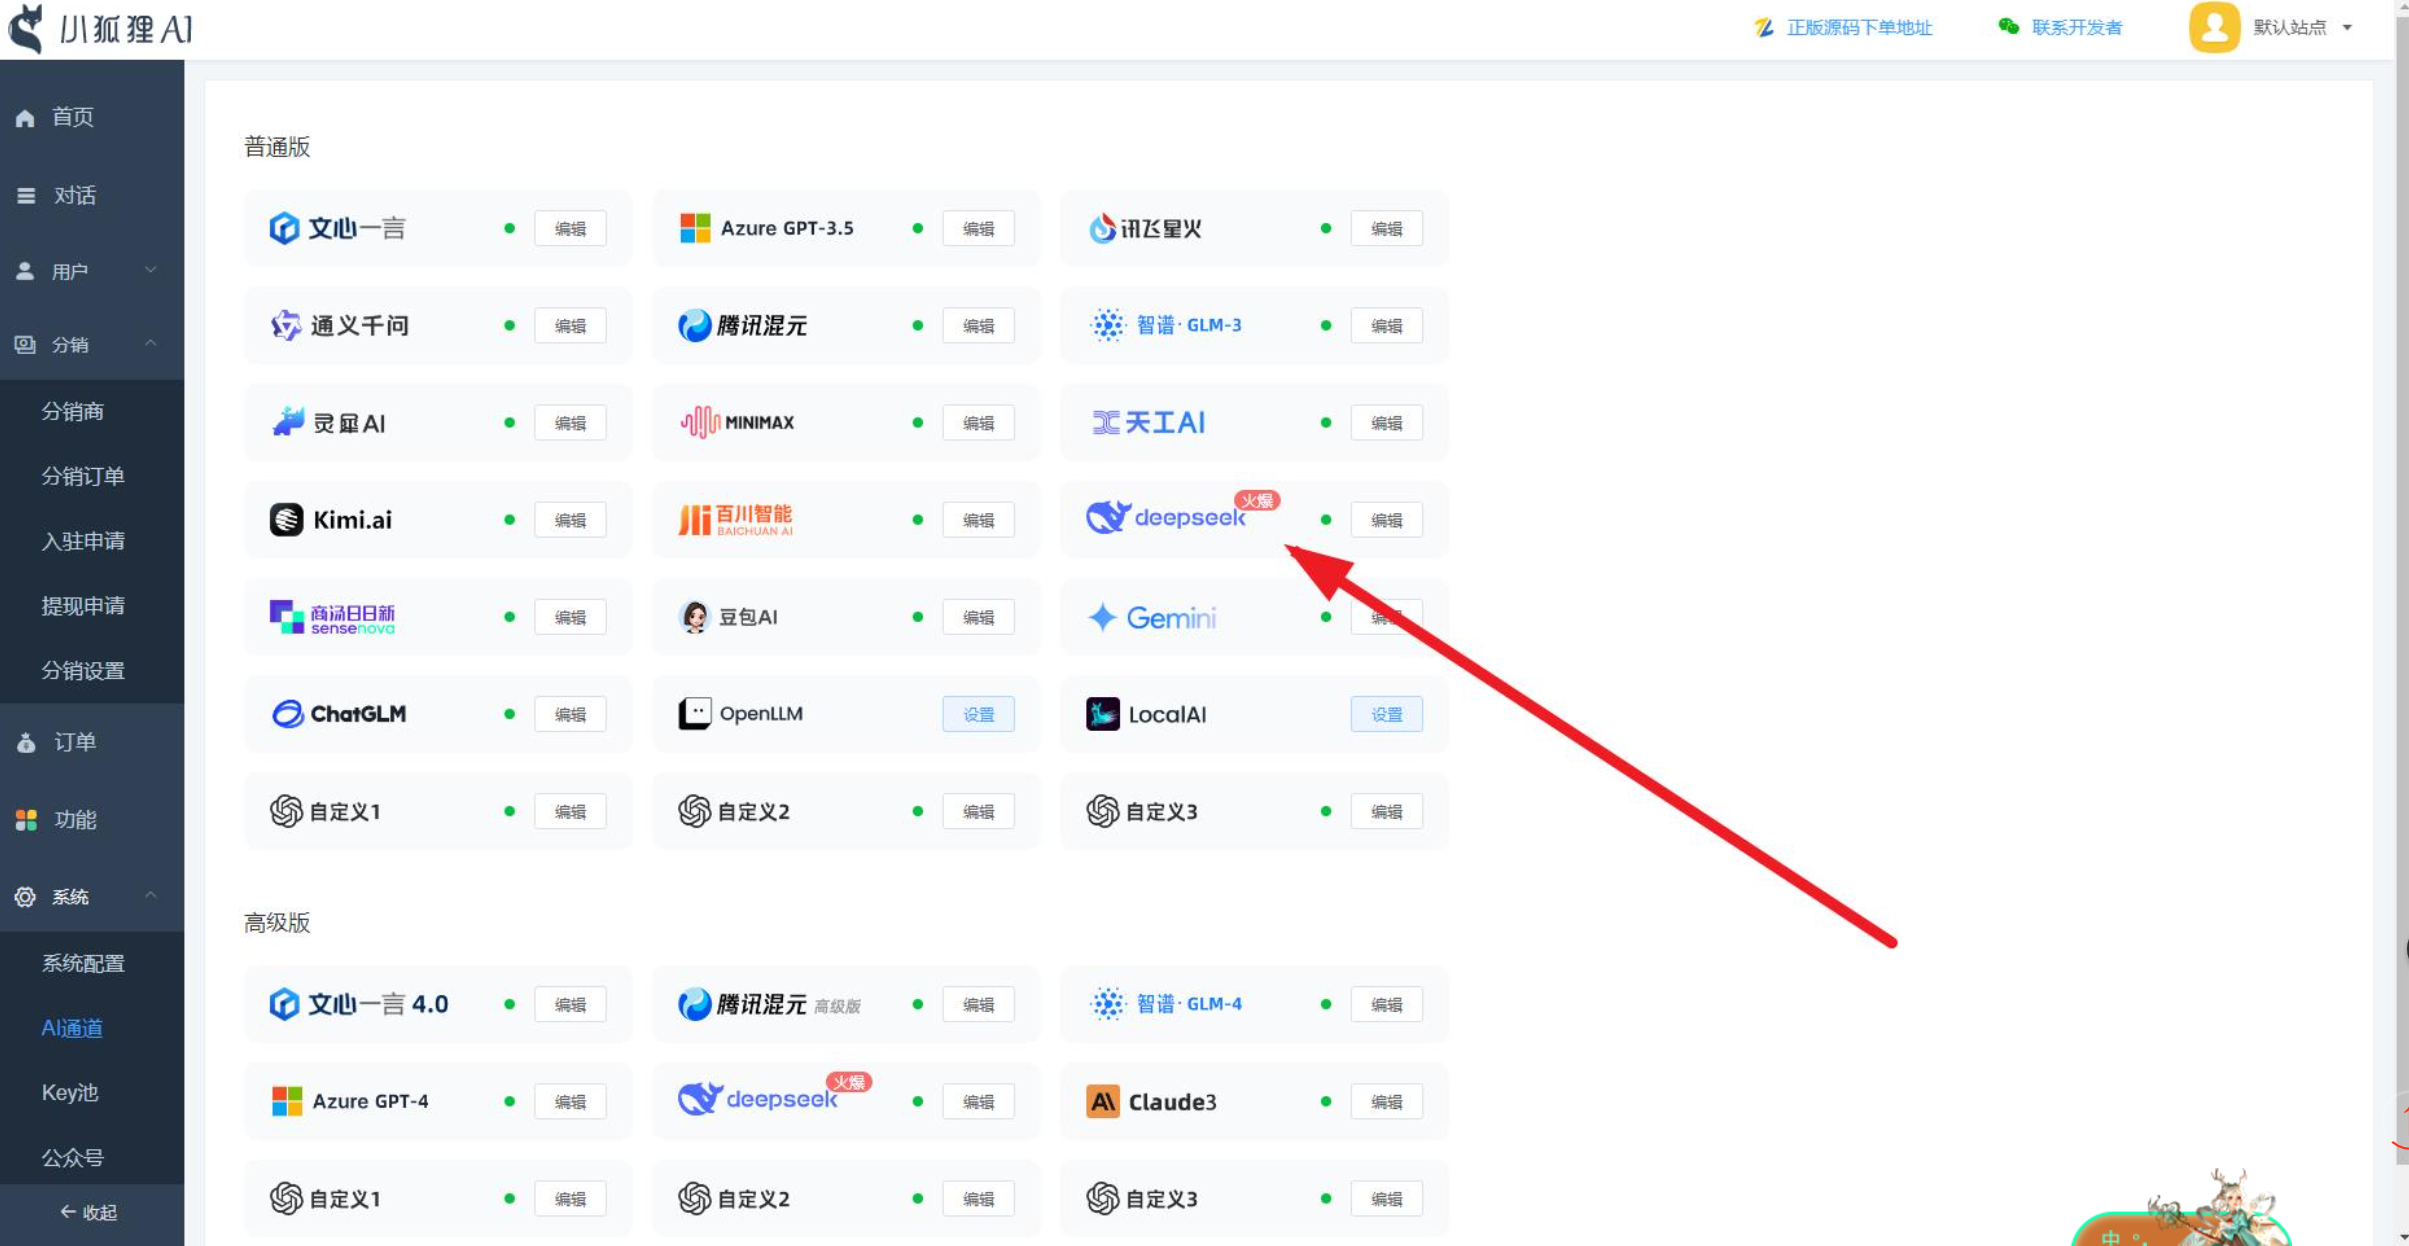This screenshot has width=2409, height=1246.
Task: Click the 豆包AI avatar icon
Action: 694,617
